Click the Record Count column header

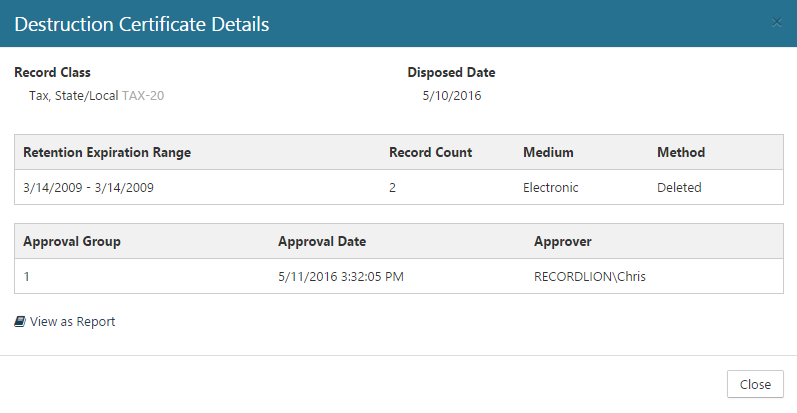click(x=430, y=153)
